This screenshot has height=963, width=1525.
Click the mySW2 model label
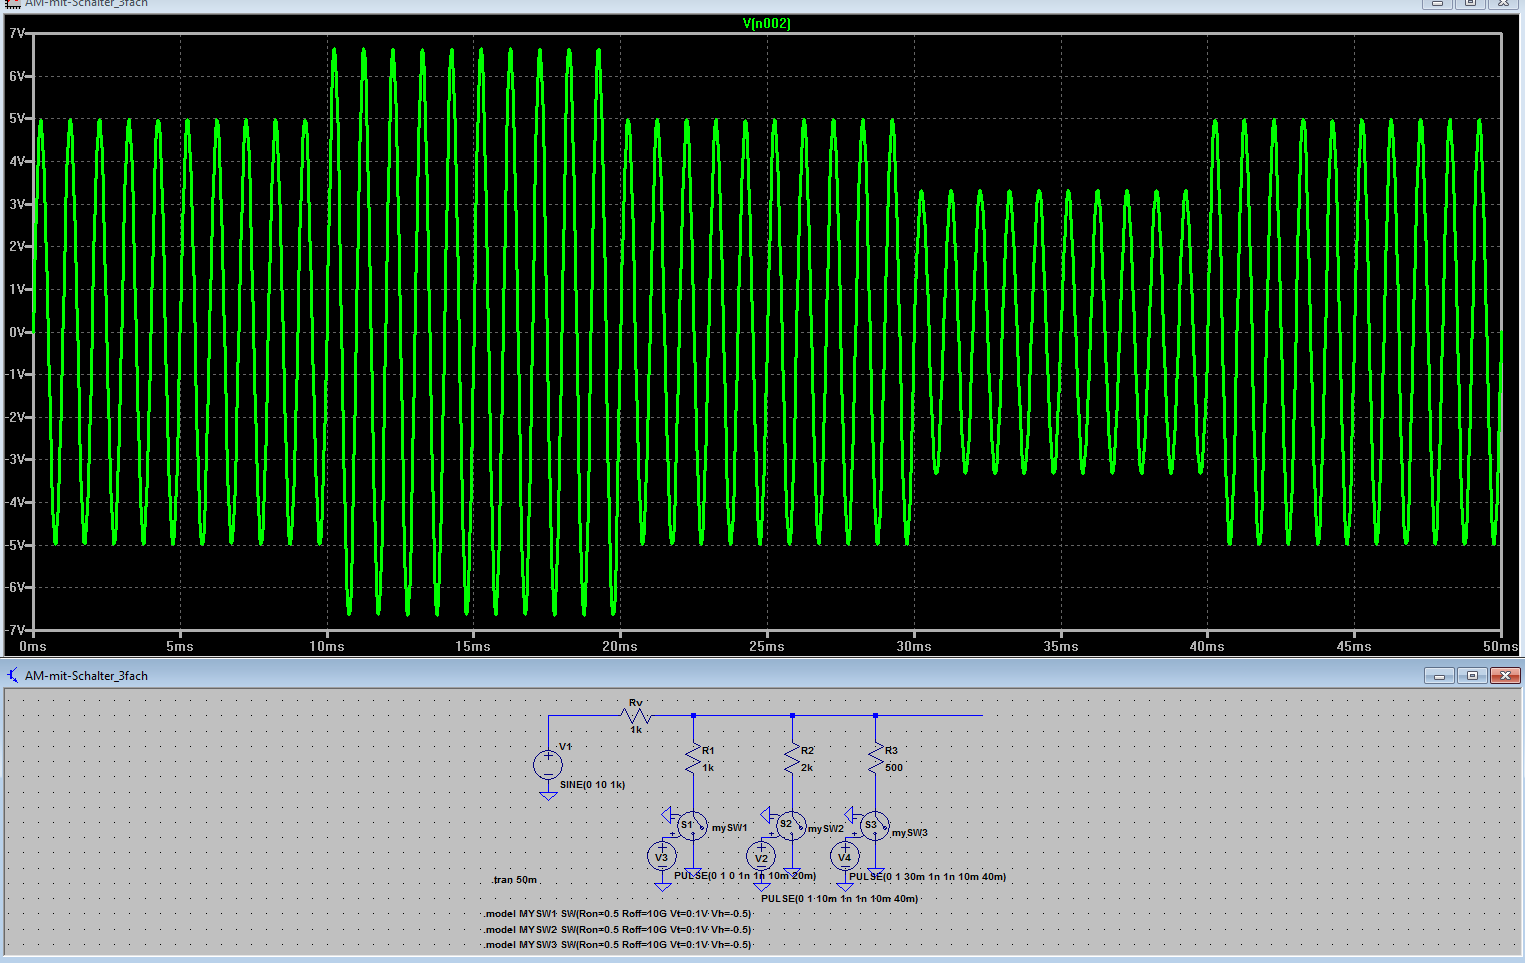click(x=826, y=829)
